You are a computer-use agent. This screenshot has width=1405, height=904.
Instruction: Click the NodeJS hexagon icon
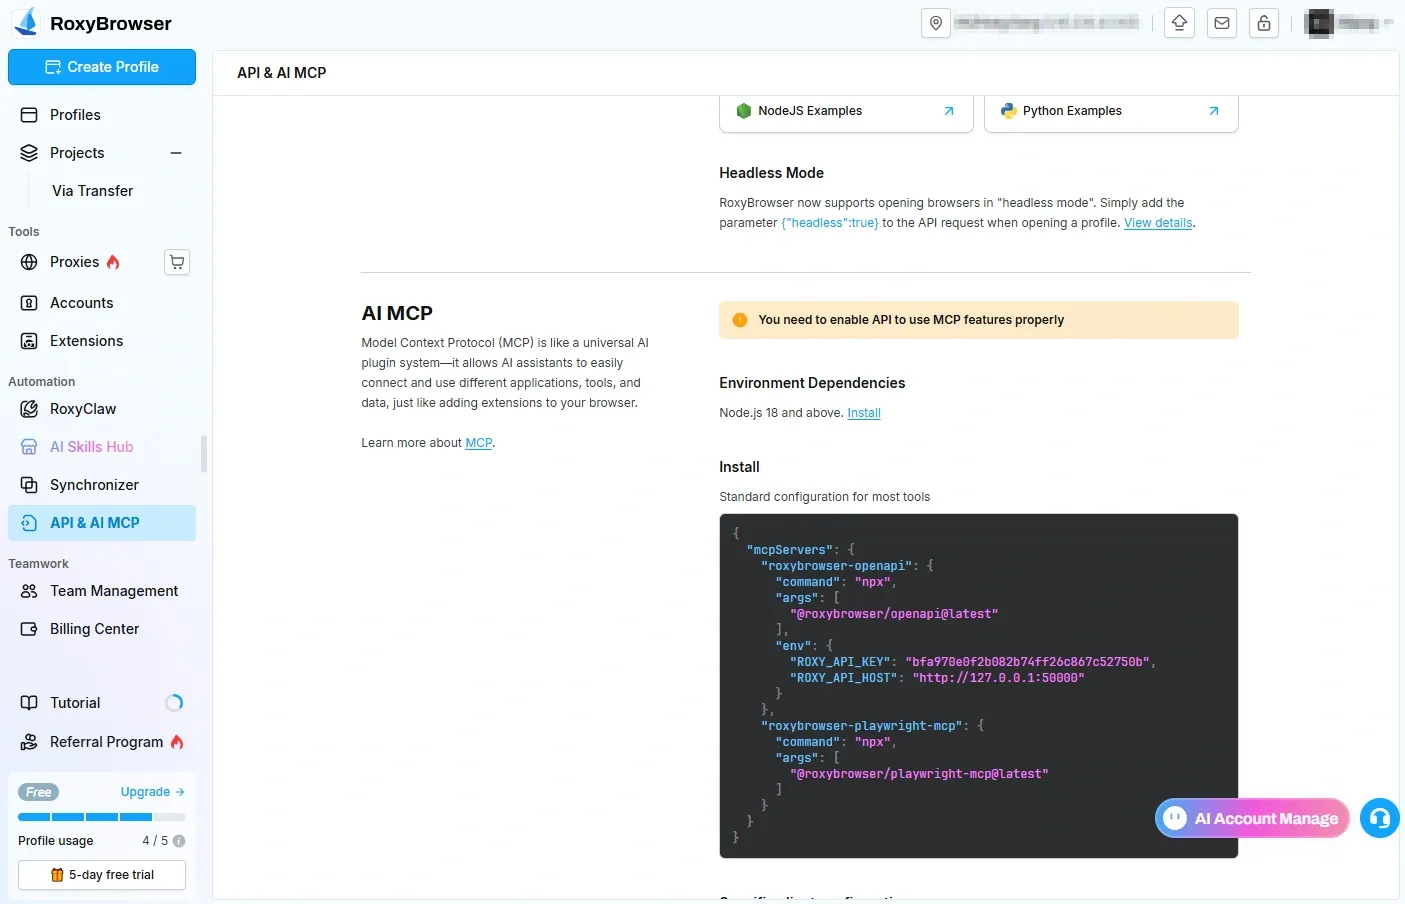point(744,111)
